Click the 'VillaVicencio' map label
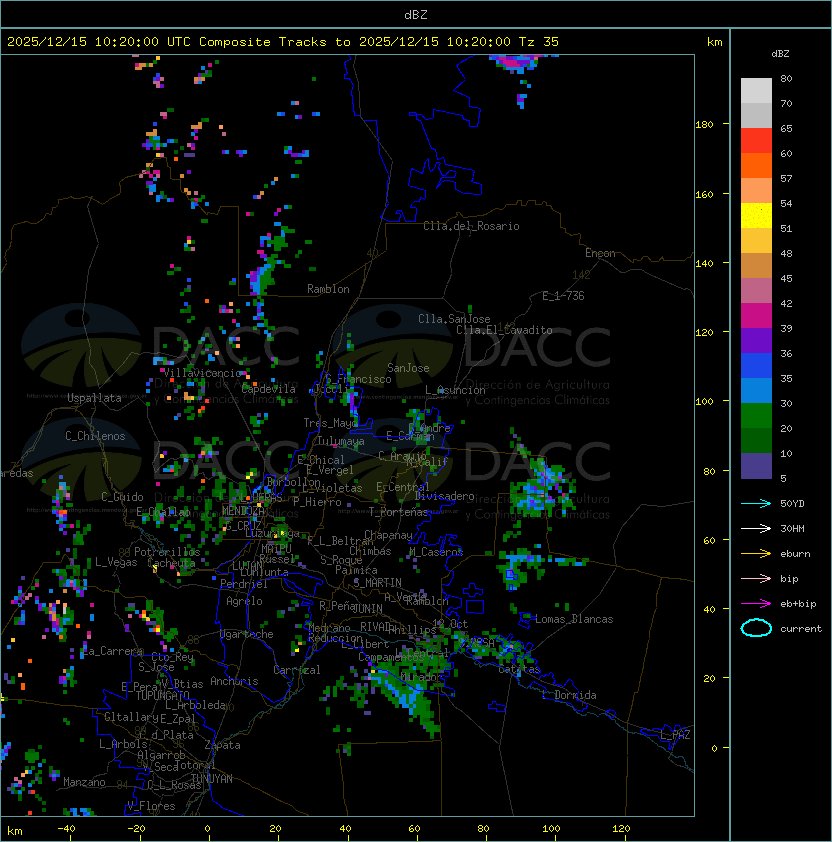 point(202,373)
